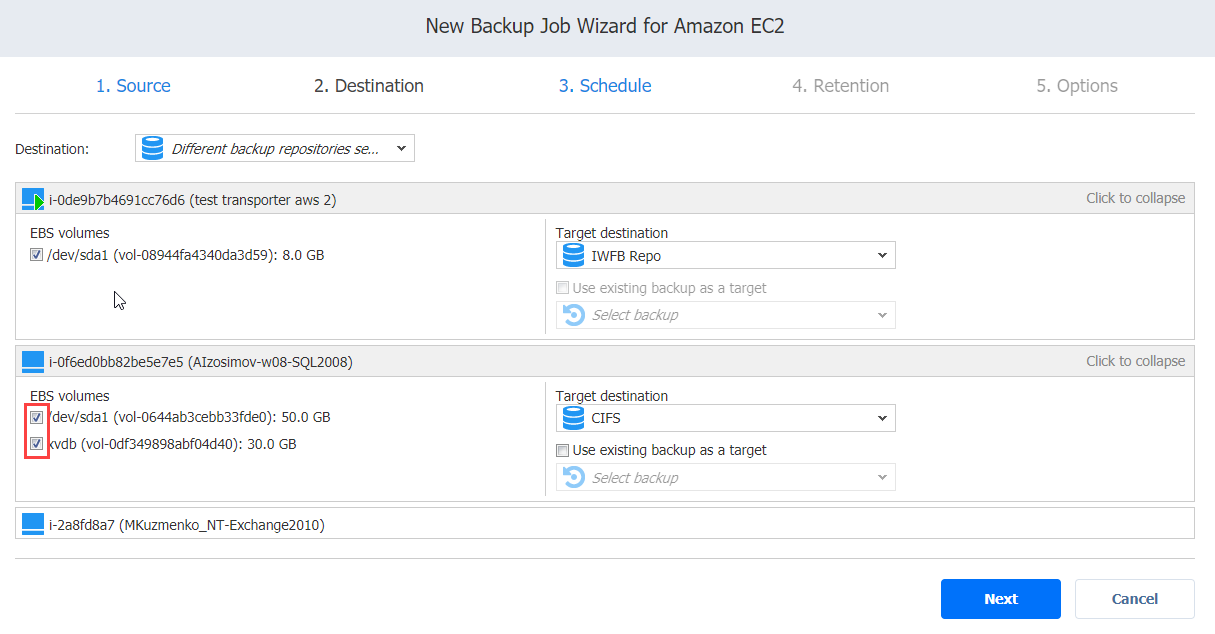Select the 2. Destination step
Viewport: 1215px width, 634px height.
coord(369,86)
